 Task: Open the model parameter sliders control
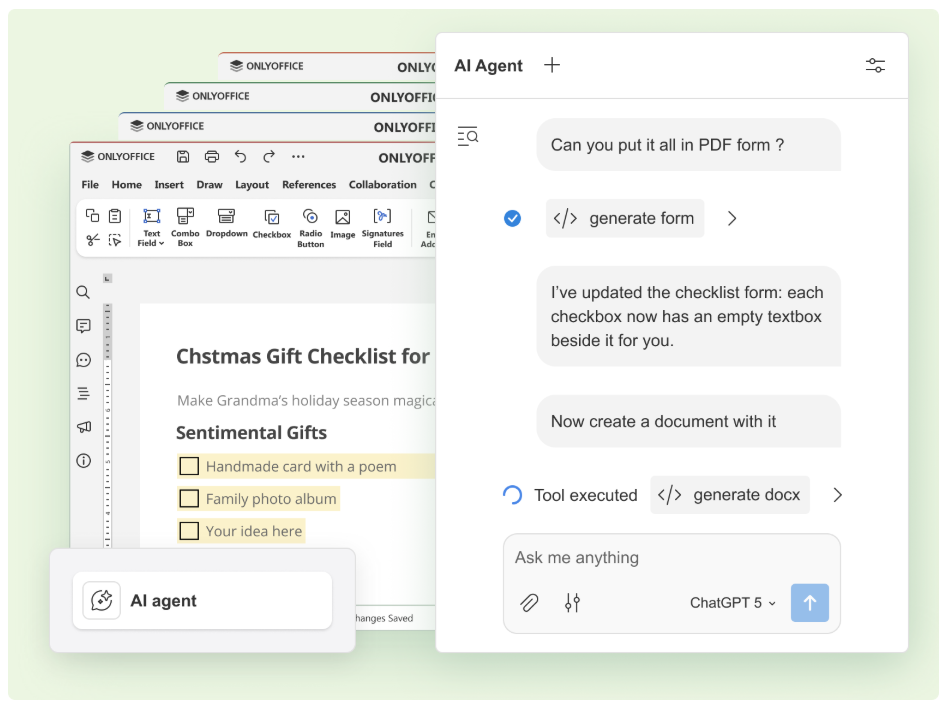[573, 603]
